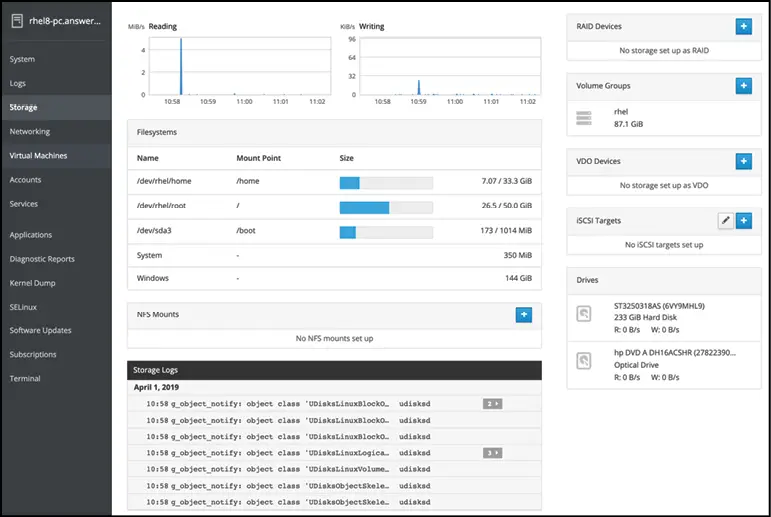The height and width of the screenshot is (517, 771).
Task: Expand the log entry with count 2
Action: [492, 403]
